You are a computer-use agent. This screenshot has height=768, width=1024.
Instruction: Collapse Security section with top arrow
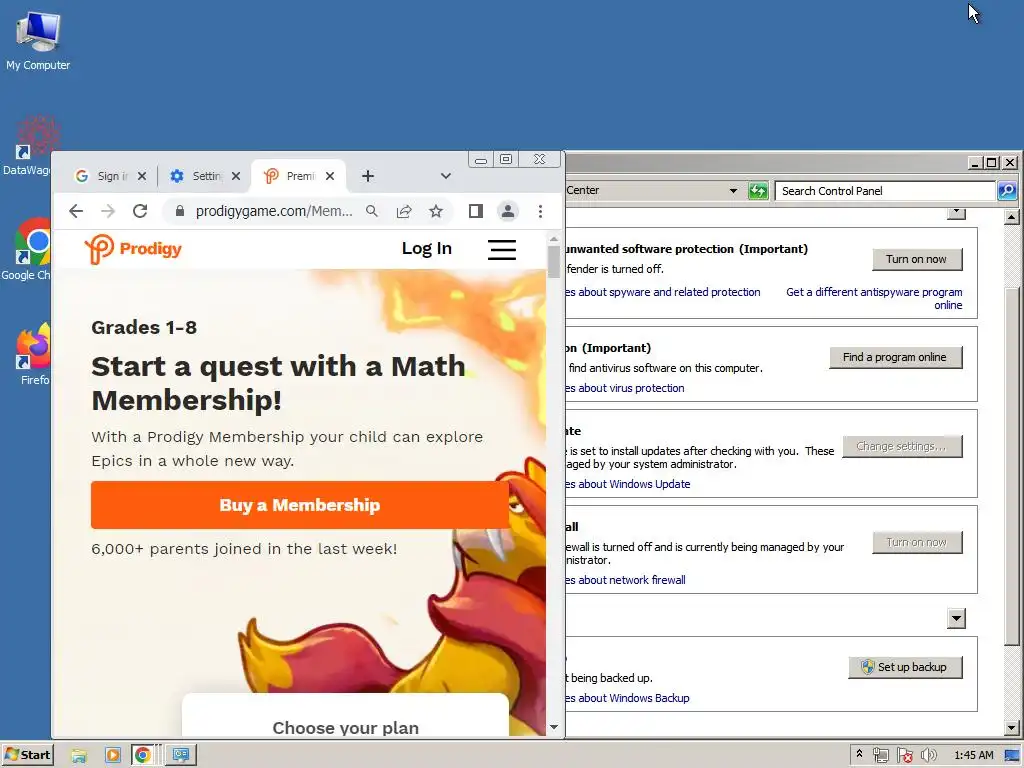(x=956, y=213)
